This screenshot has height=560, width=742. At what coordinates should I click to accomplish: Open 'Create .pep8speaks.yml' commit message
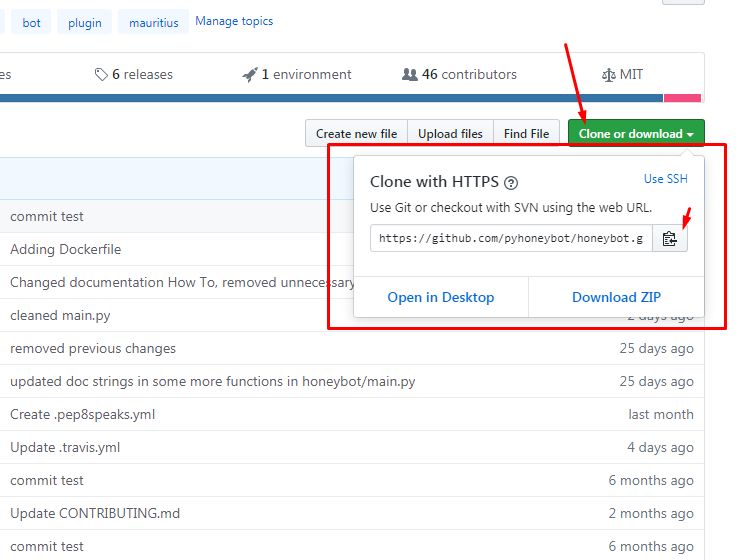pyautogui.click(x=82, y=414)
